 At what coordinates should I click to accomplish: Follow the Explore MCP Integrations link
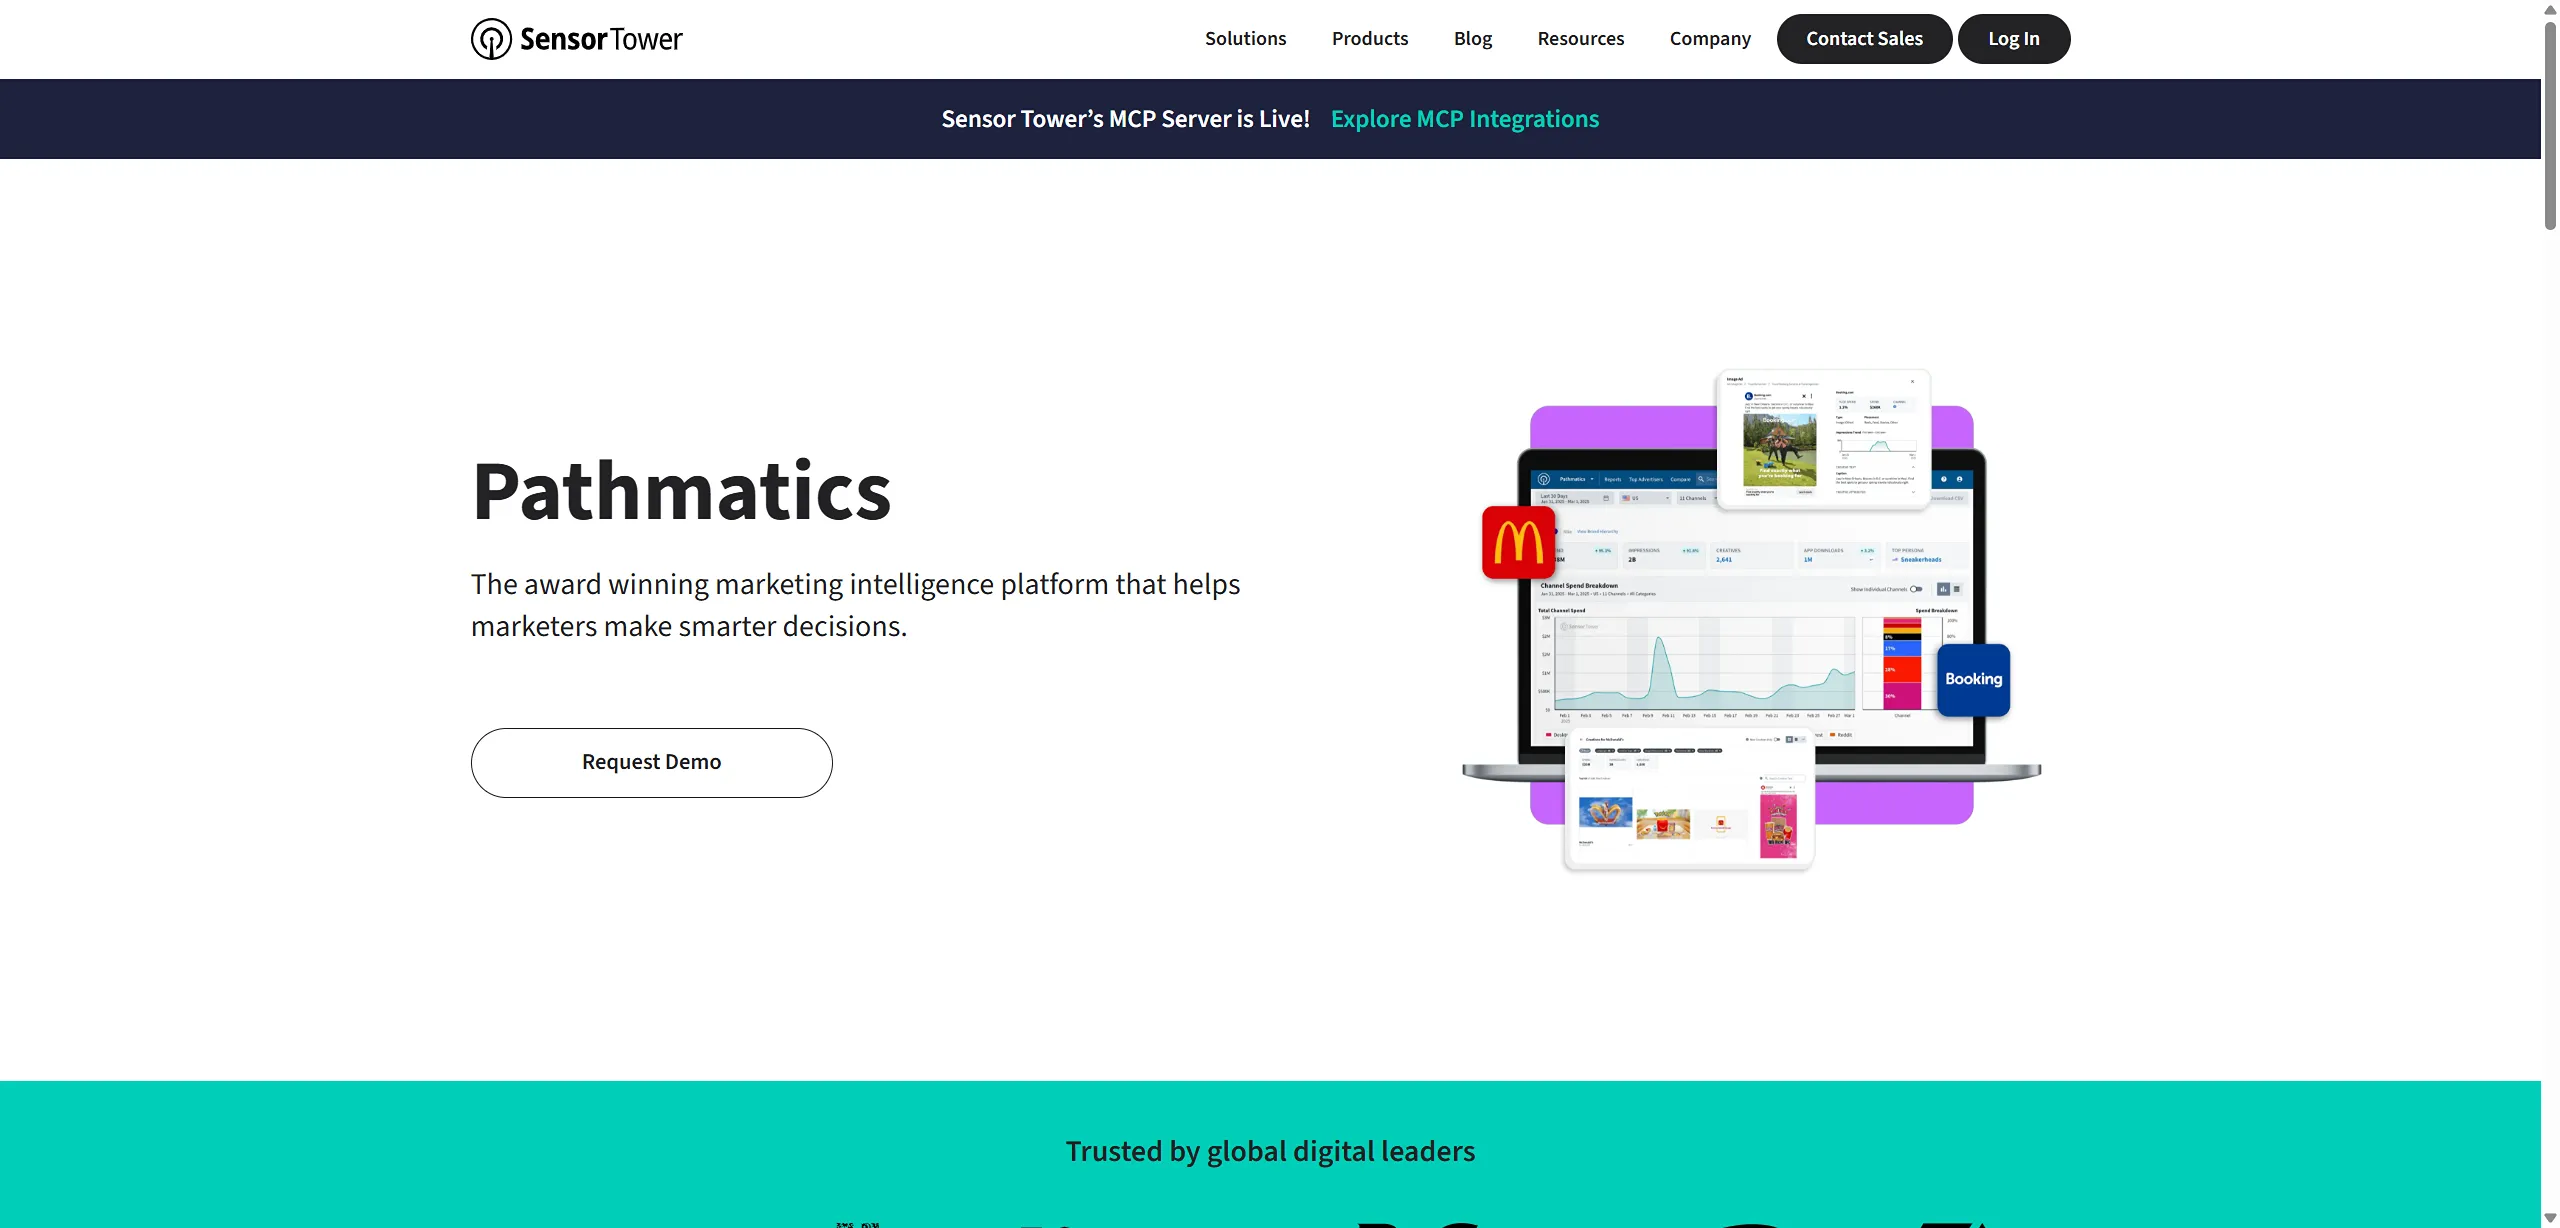[1464, 119]
